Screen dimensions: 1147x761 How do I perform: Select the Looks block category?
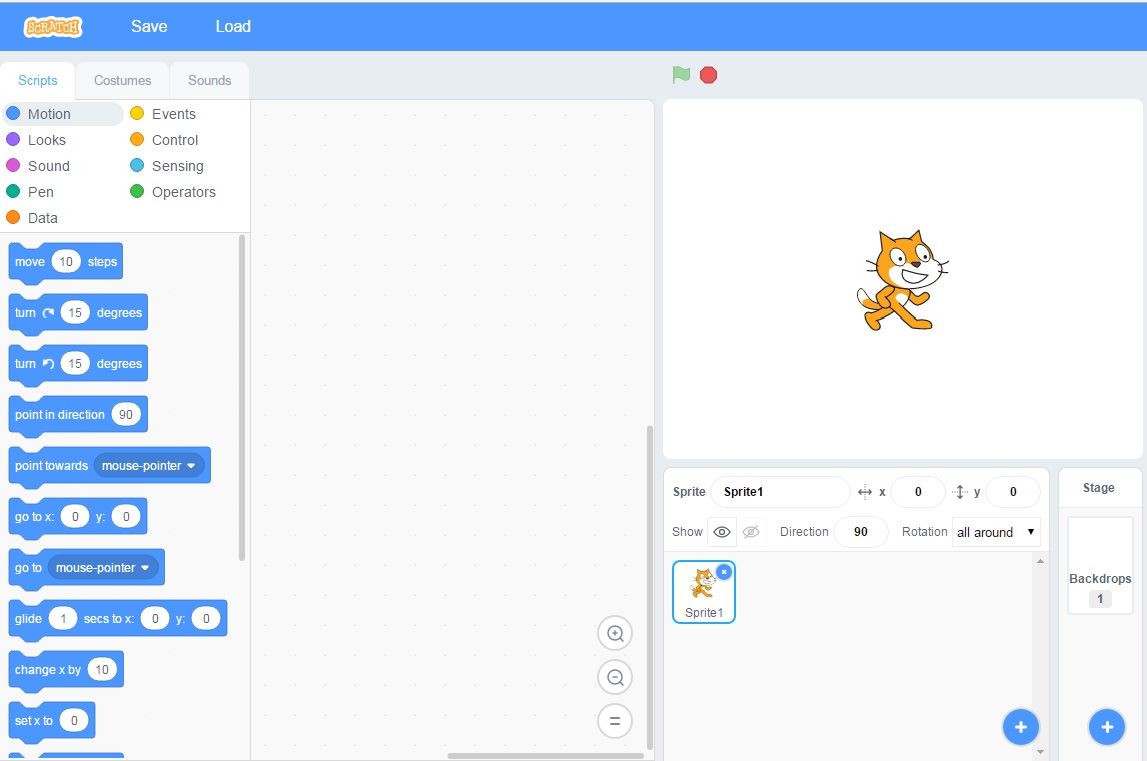pos(46,140)
